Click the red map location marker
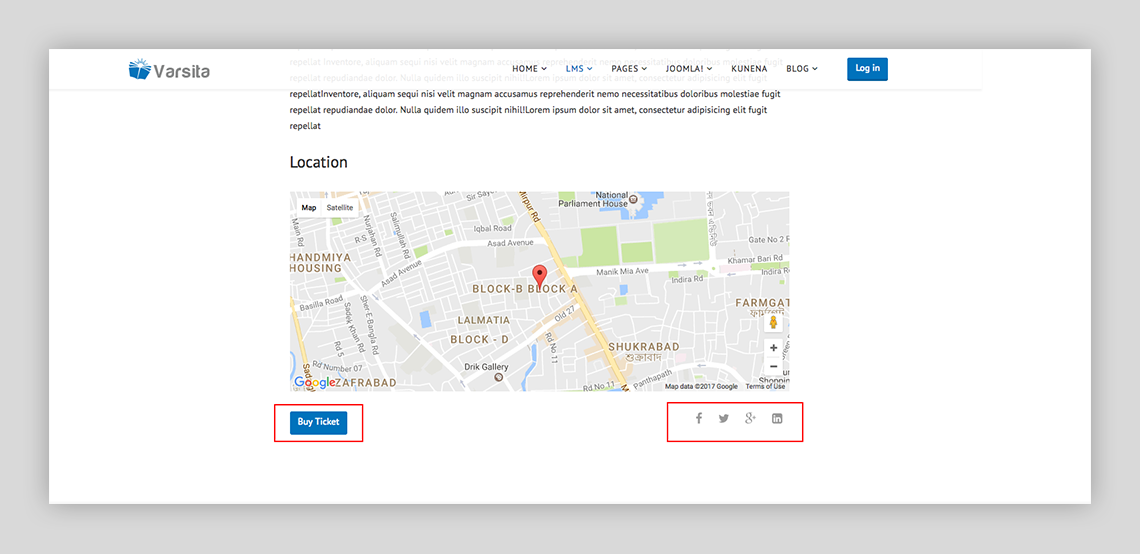This screenshot has height=554, width=1140. 540,276
